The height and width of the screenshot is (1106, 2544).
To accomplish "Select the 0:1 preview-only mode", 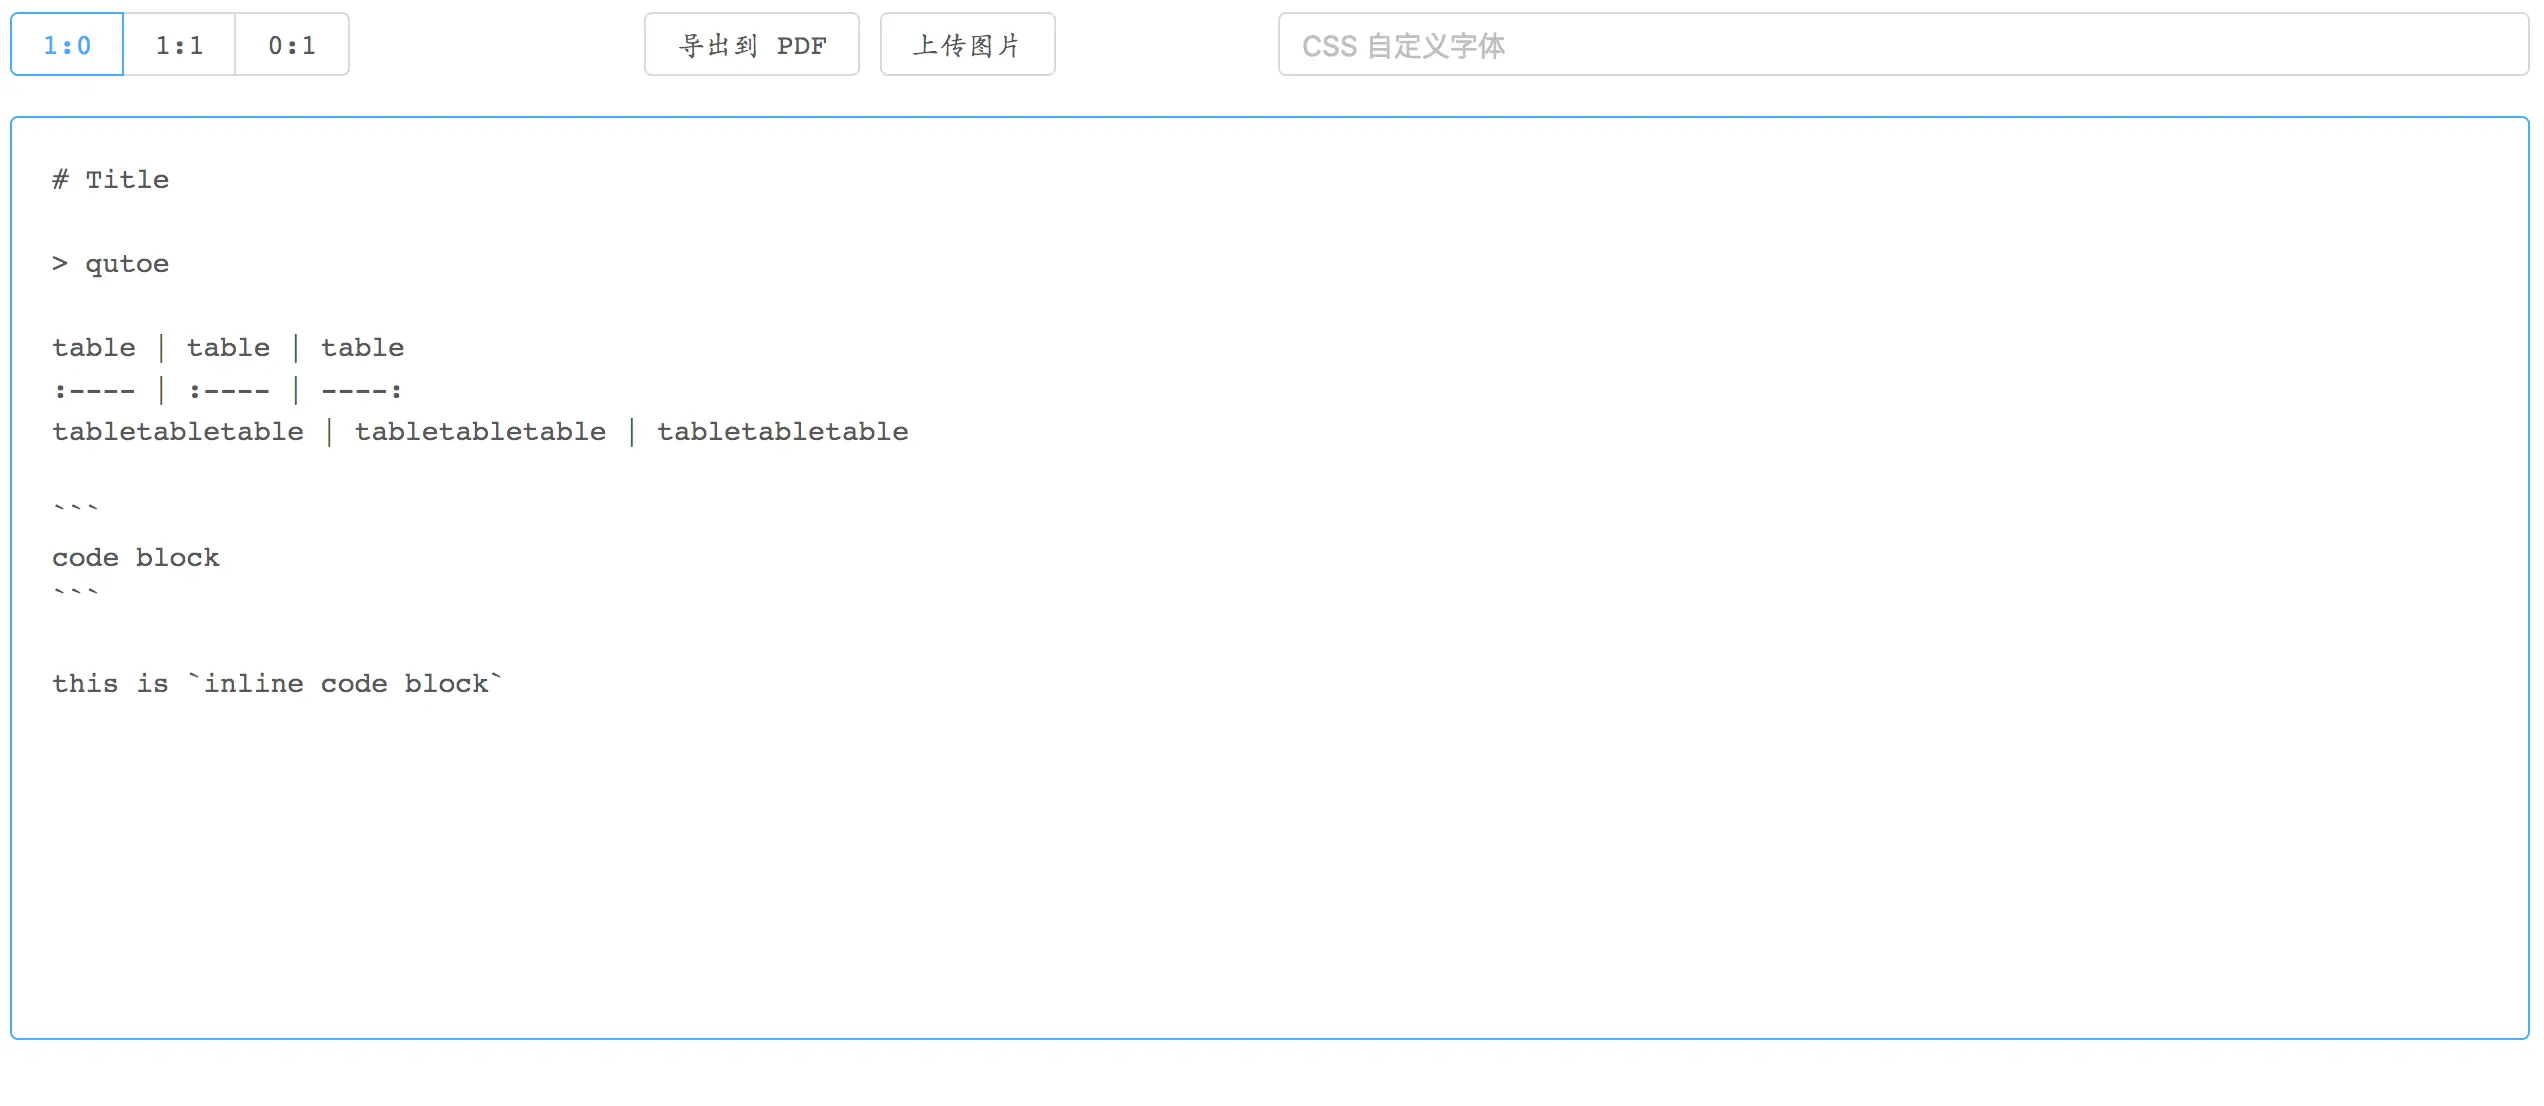I will (x=292, y=44).
